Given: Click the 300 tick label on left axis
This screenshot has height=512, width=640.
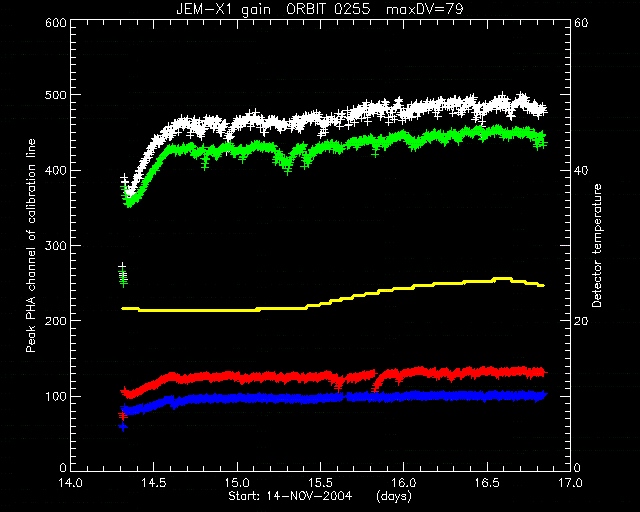Looking at the screenshot, I should (x=56, y=246).
